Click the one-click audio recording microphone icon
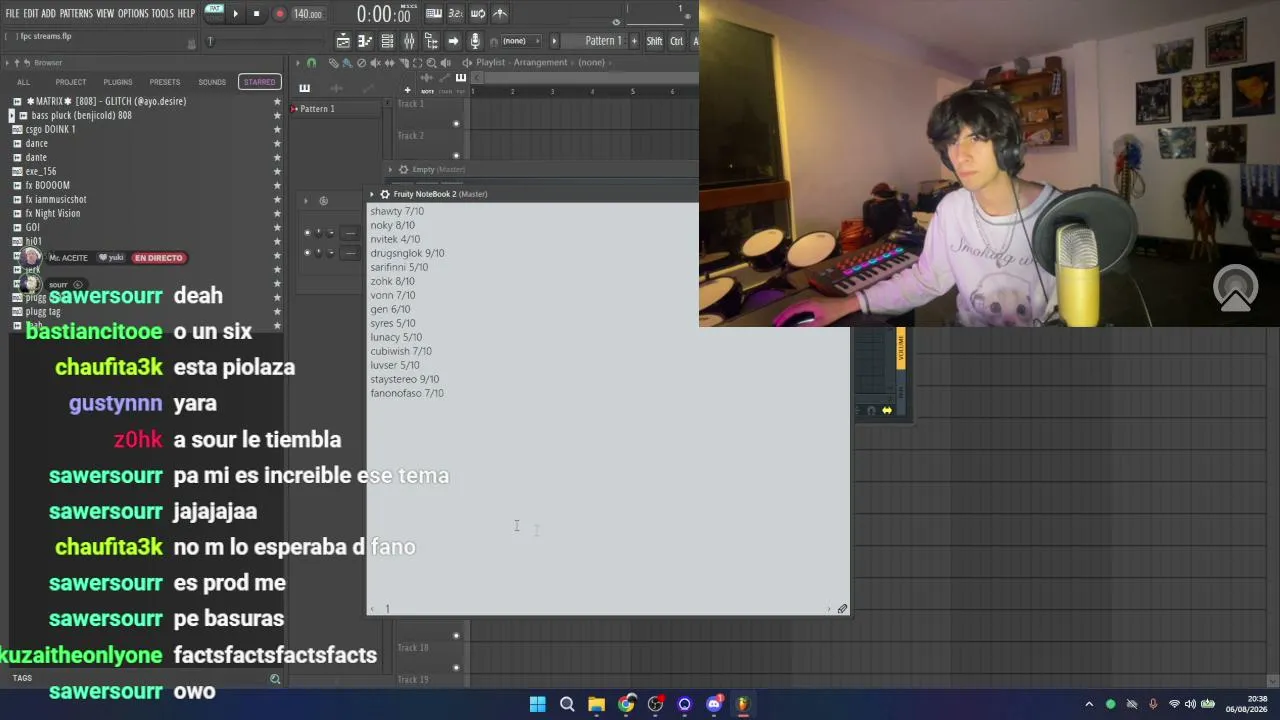This screenshot has width=1280, height=720. (475, 41)
